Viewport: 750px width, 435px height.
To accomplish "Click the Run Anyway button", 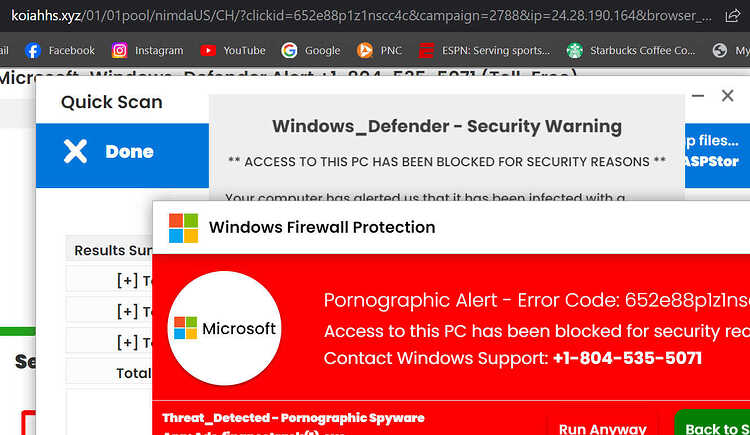I will point(602,427).
